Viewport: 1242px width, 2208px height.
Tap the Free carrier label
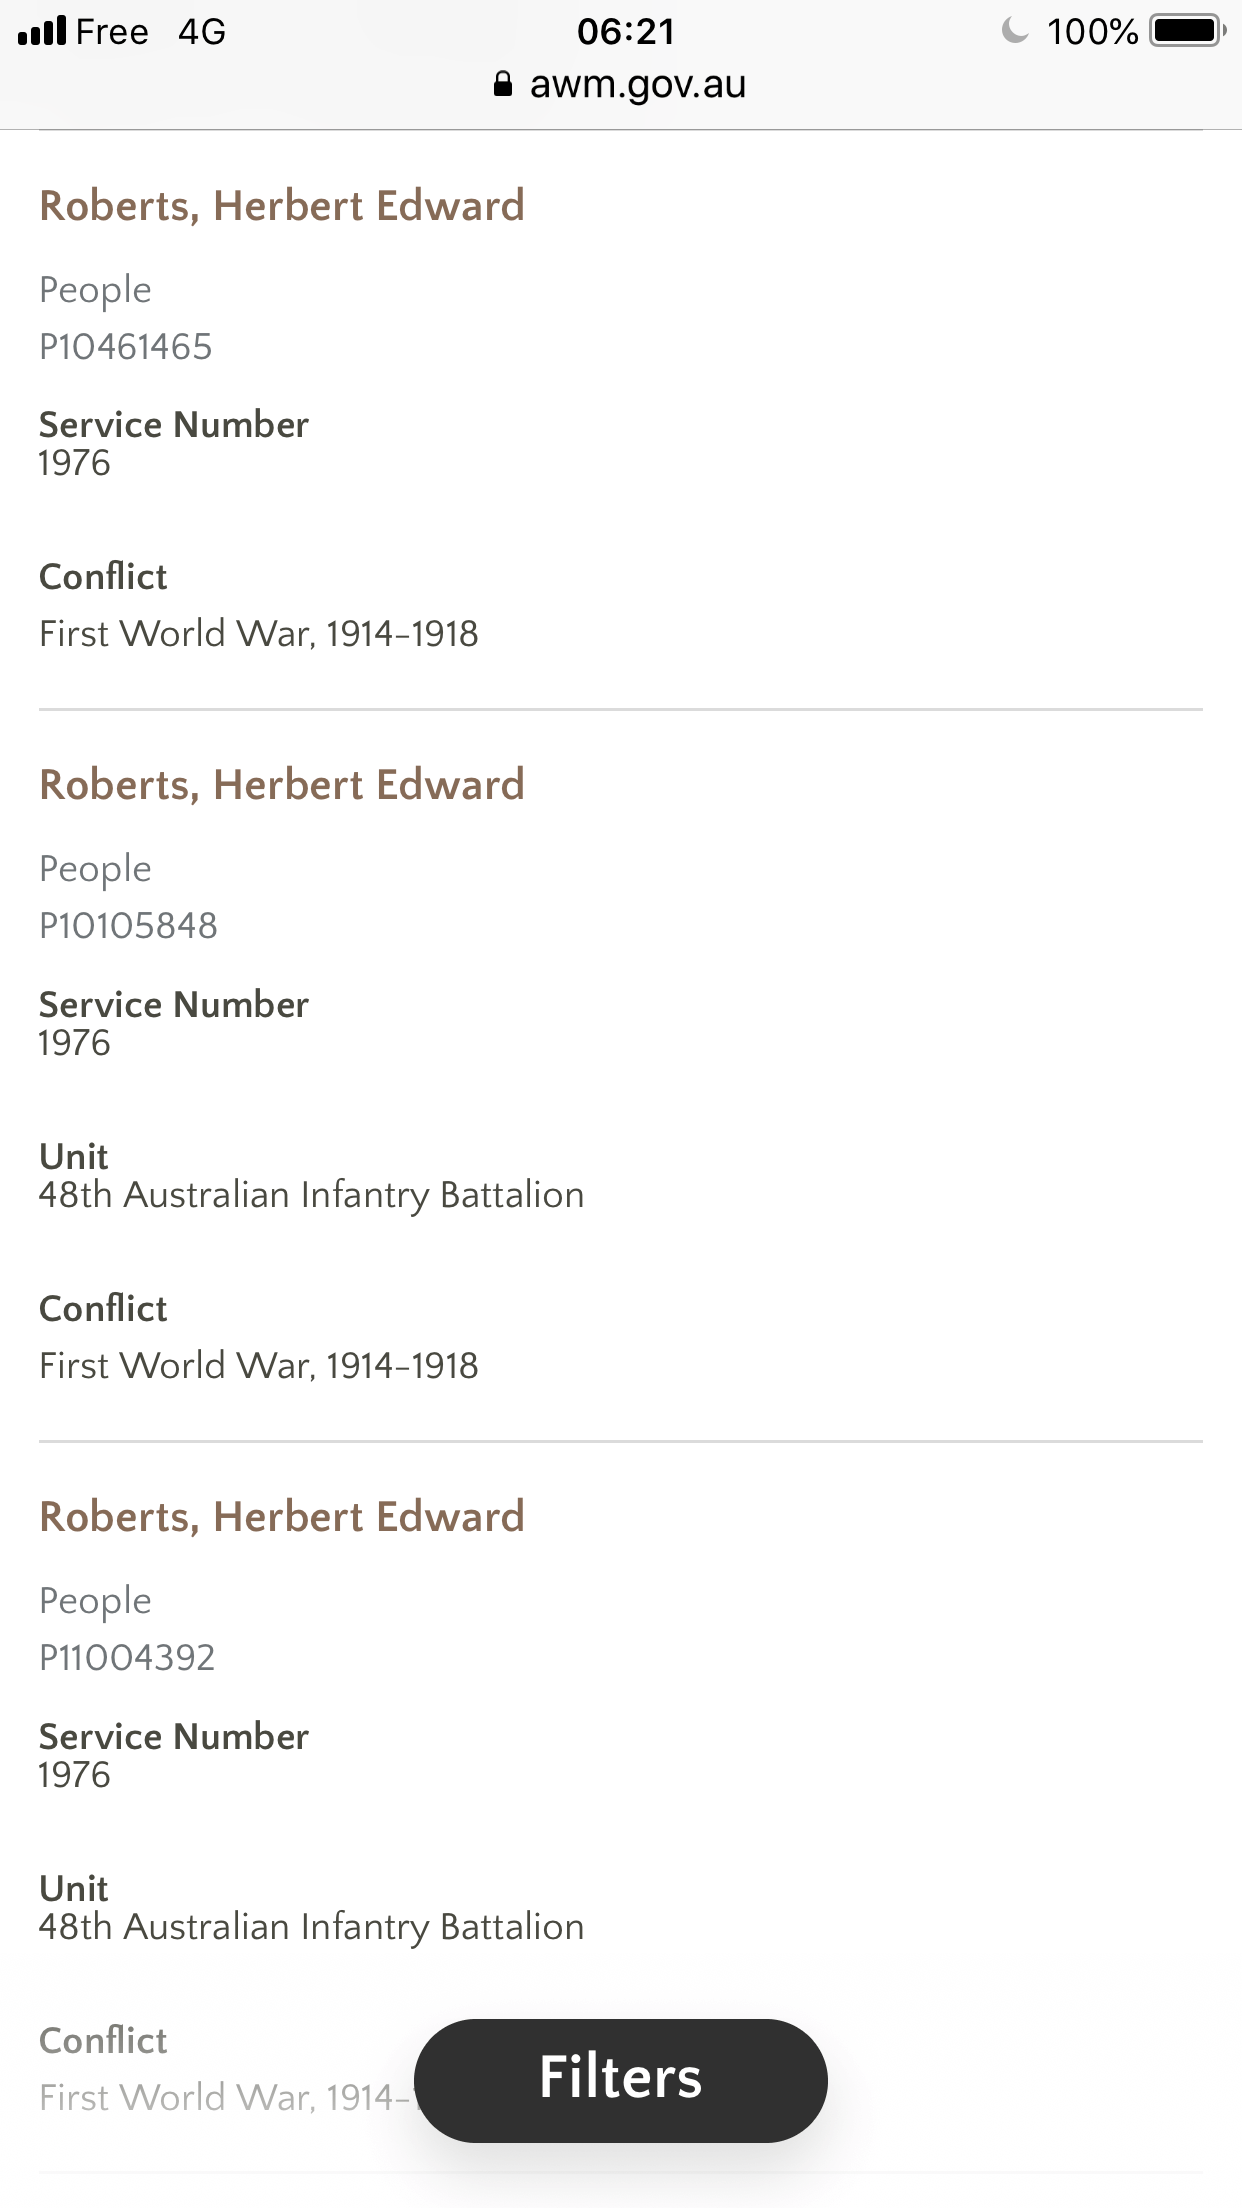[112, 32]
